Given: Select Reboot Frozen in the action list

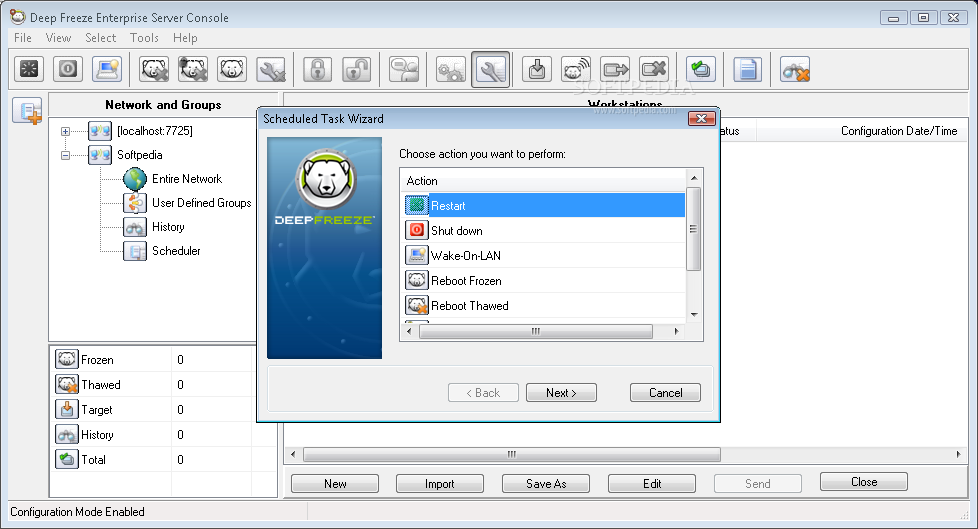Looking at the screenshot, I should (x=545, y=280).
